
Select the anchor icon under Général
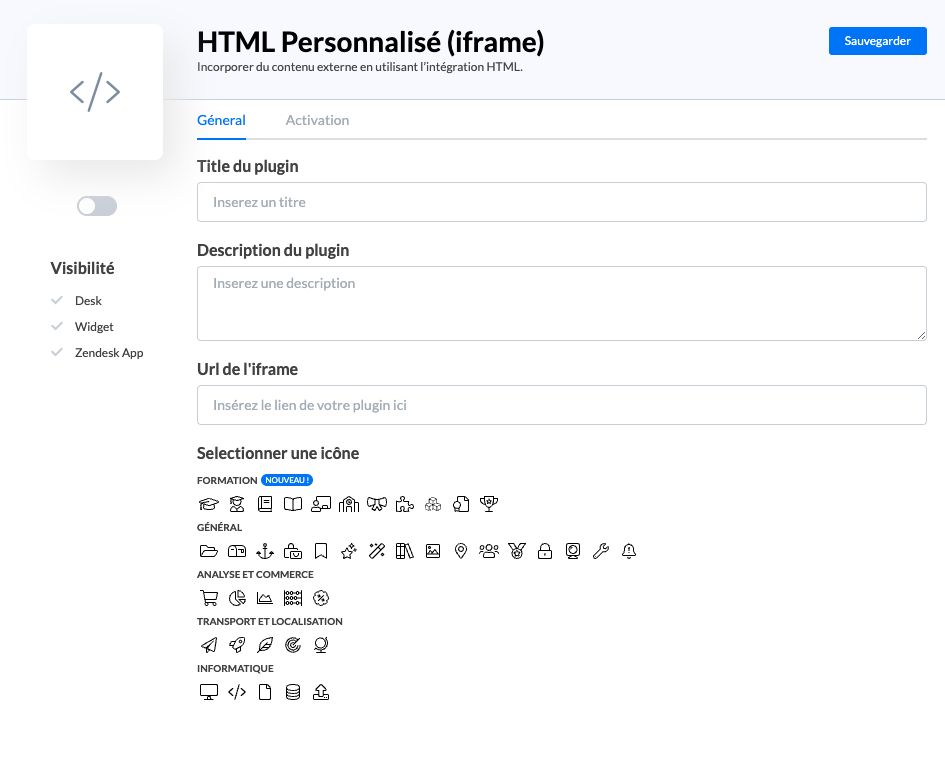(265, 551)
